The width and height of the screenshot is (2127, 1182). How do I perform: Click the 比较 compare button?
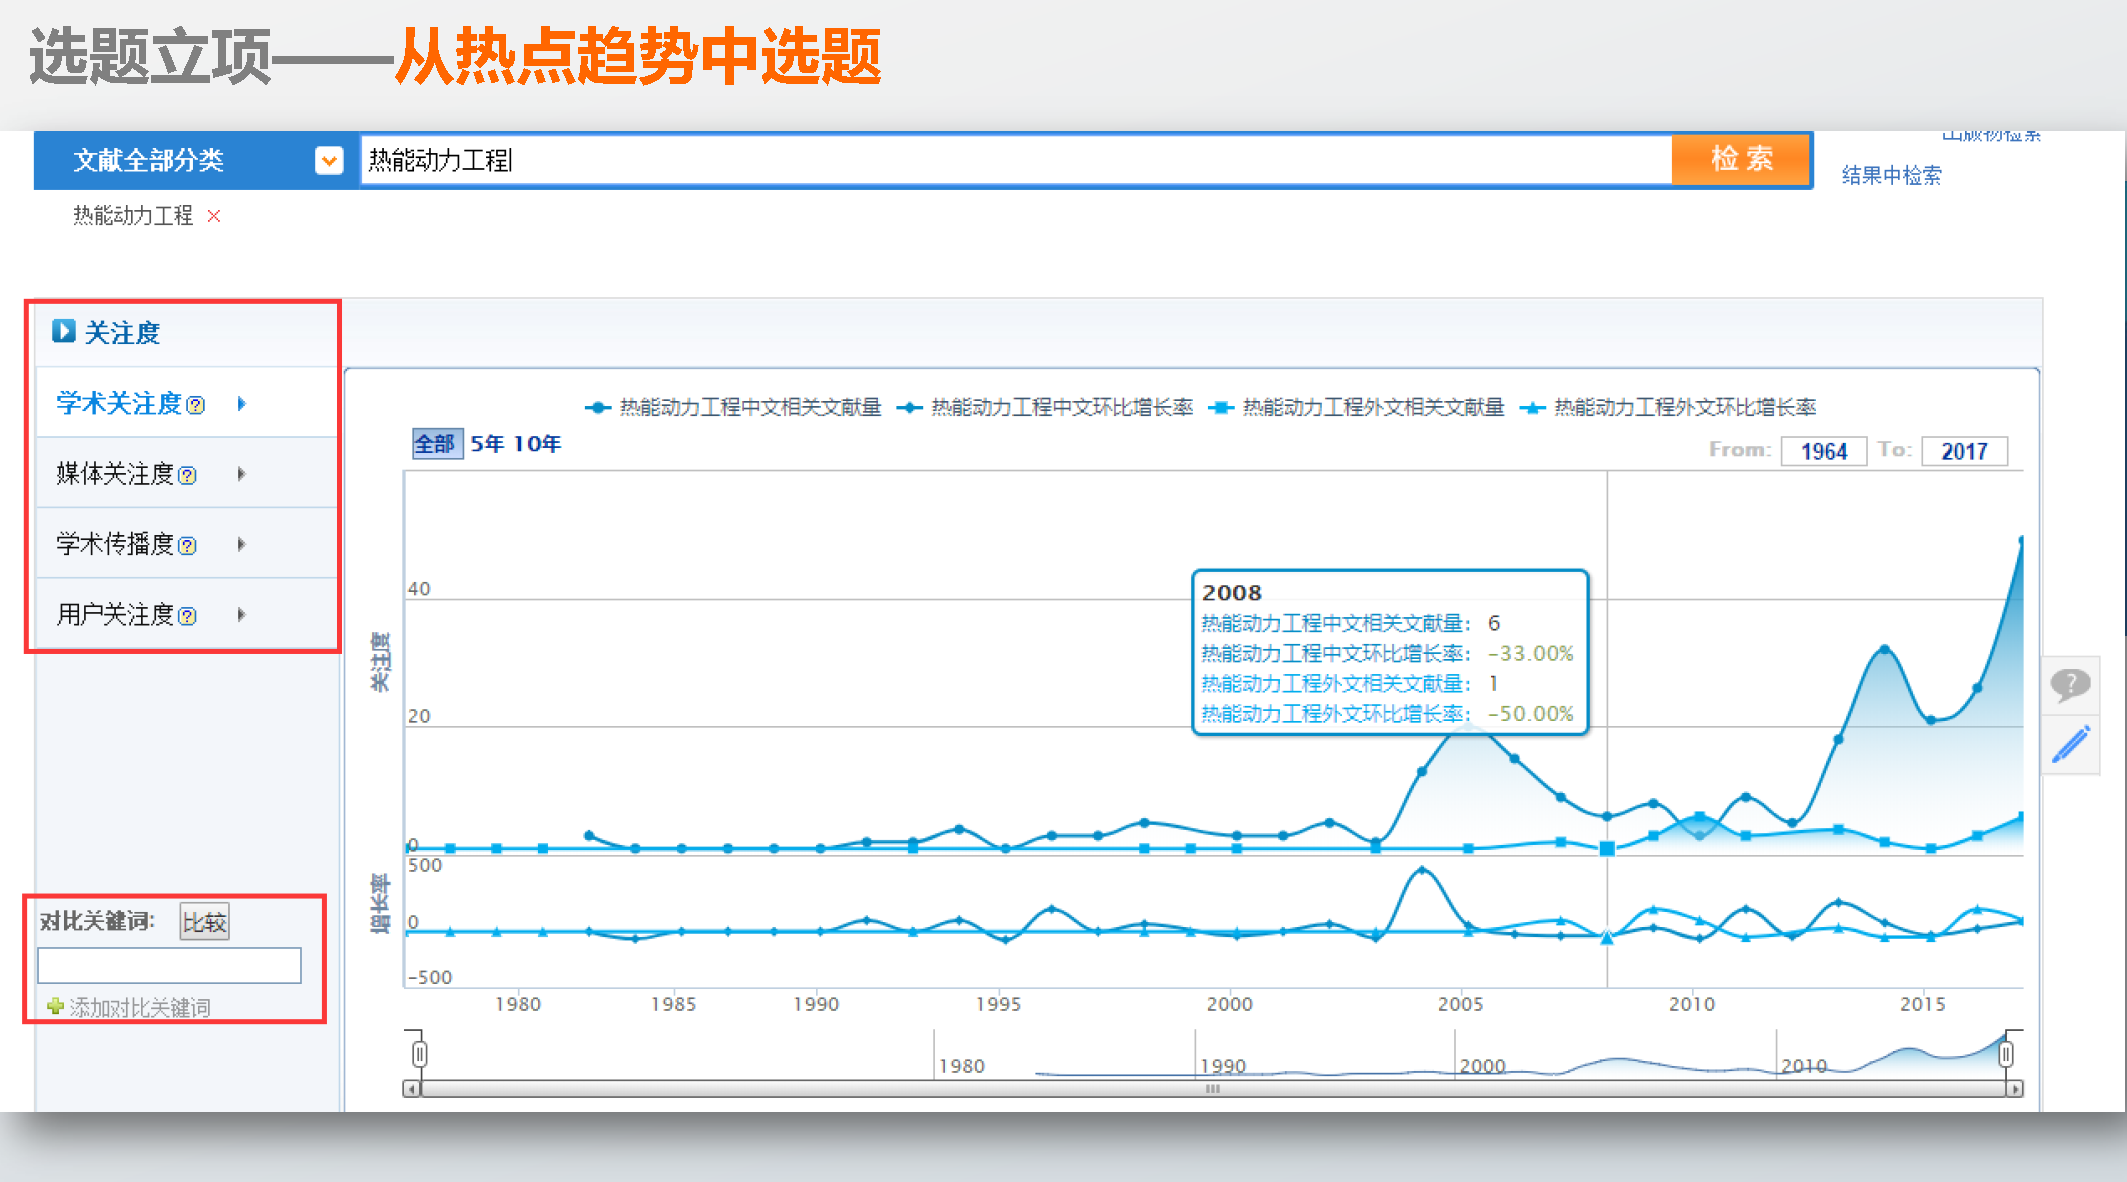(205, 921)
